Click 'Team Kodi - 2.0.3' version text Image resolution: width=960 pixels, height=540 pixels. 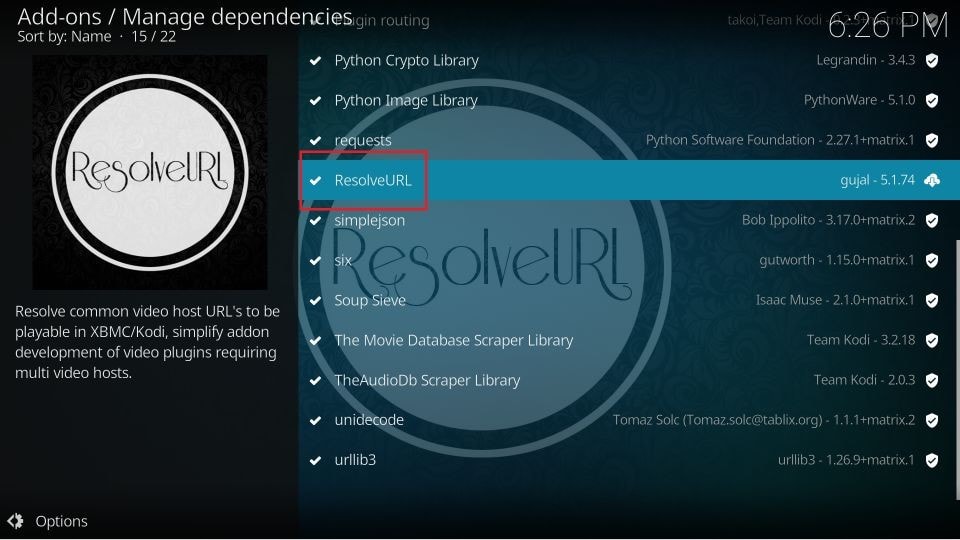(864, 380)
